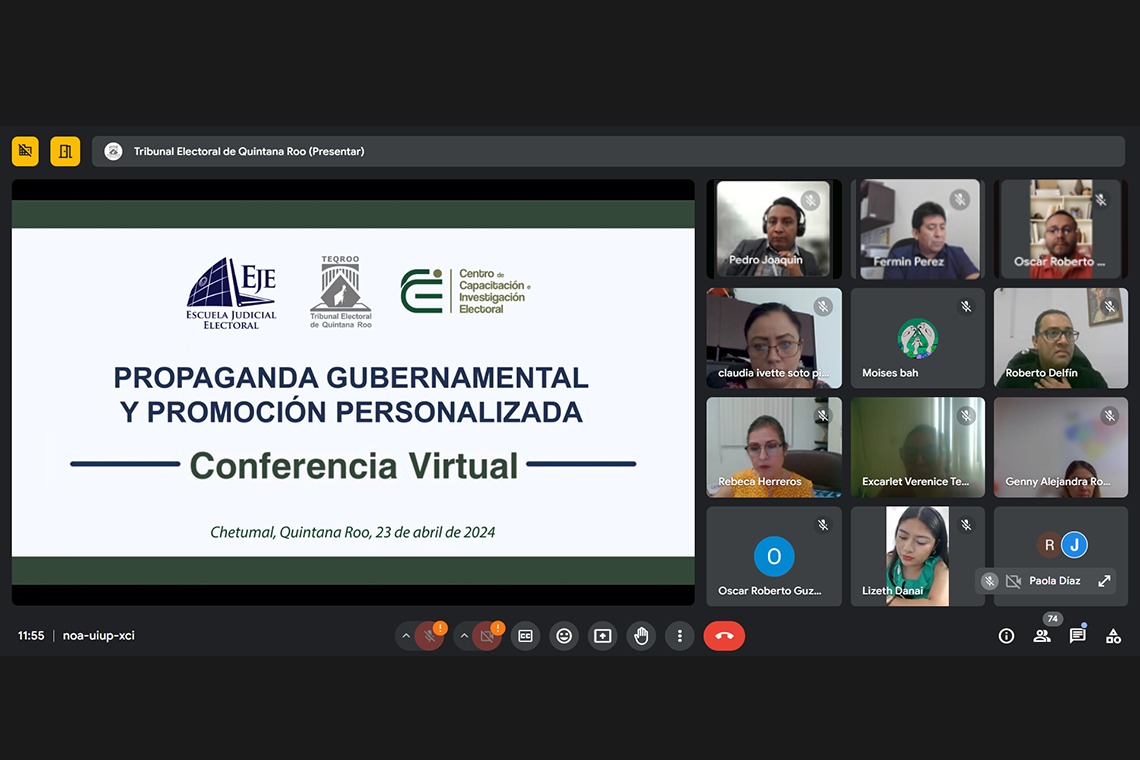This screenshot has width=1140, height=760.
Task: Open the chat with everyone panel
Action: [1077, 636]
